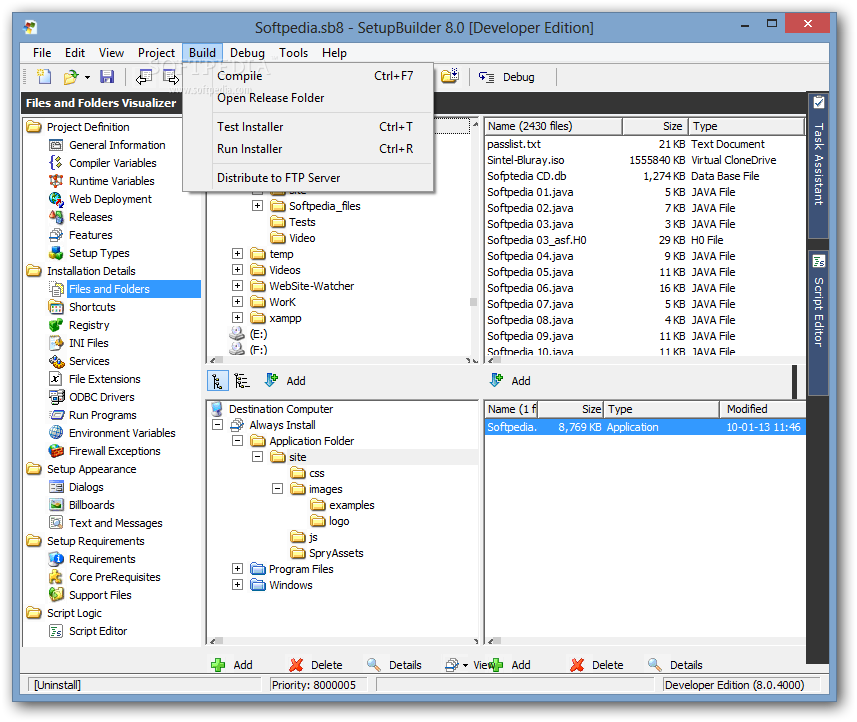This screenshot has height=722, width=857.
Task: Open the dropdown arrow beside Open icon
Action: (x=87, y=78)
